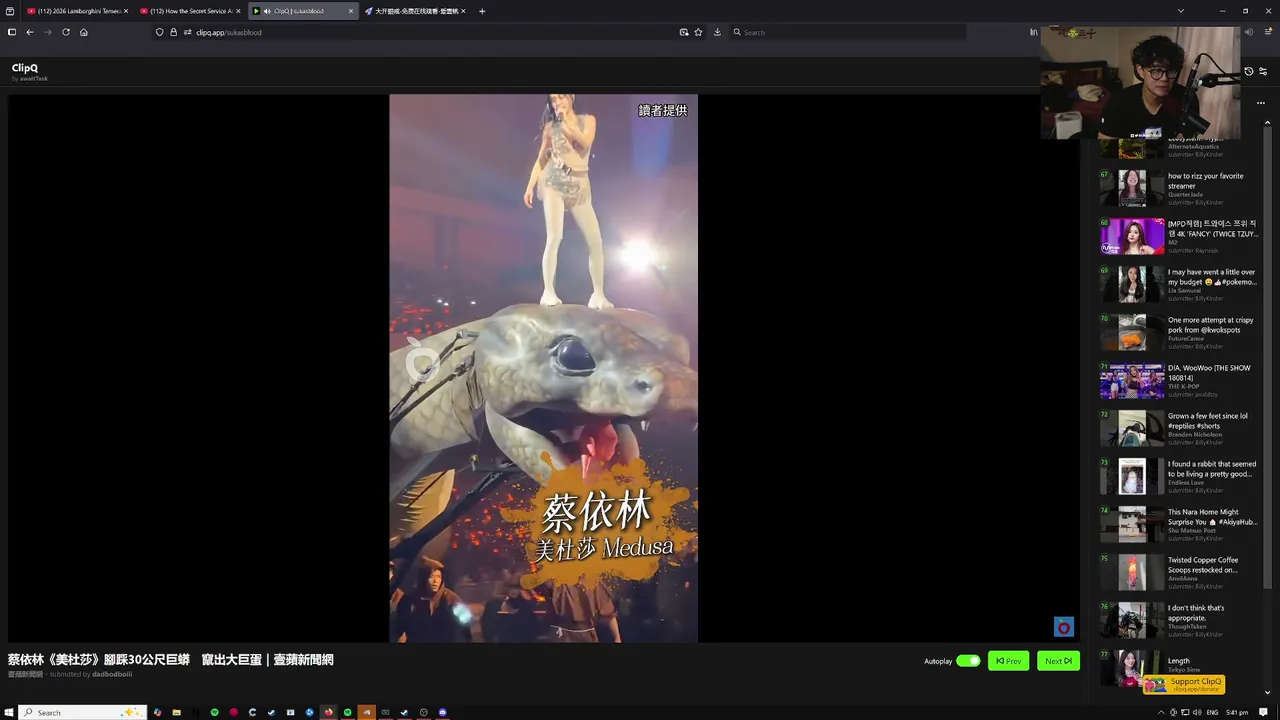Open the Discord taskbar icon
This screenshot has width=1280, height=720.
pyautogui.click(x=443, y=712)
